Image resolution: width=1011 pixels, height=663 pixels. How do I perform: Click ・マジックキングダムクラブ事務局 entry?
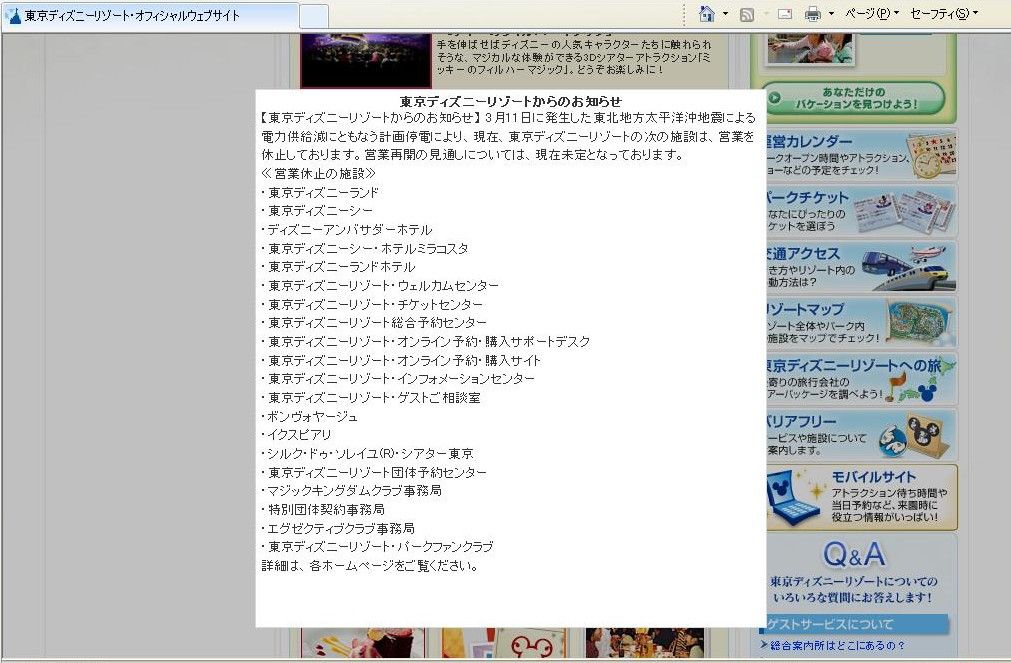(x=351, y=491)
